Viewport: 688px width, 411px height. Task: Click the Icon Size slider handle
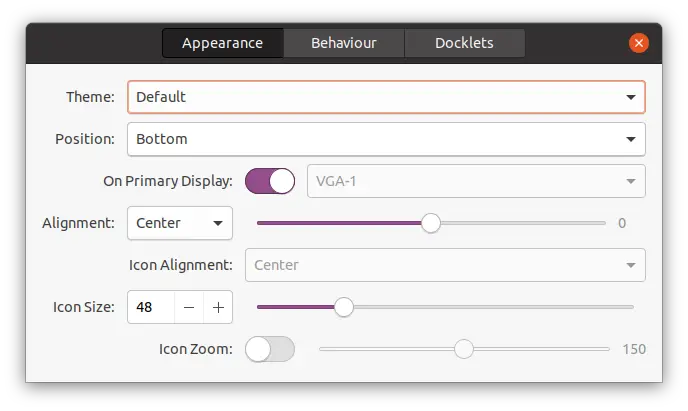(344, 307)
